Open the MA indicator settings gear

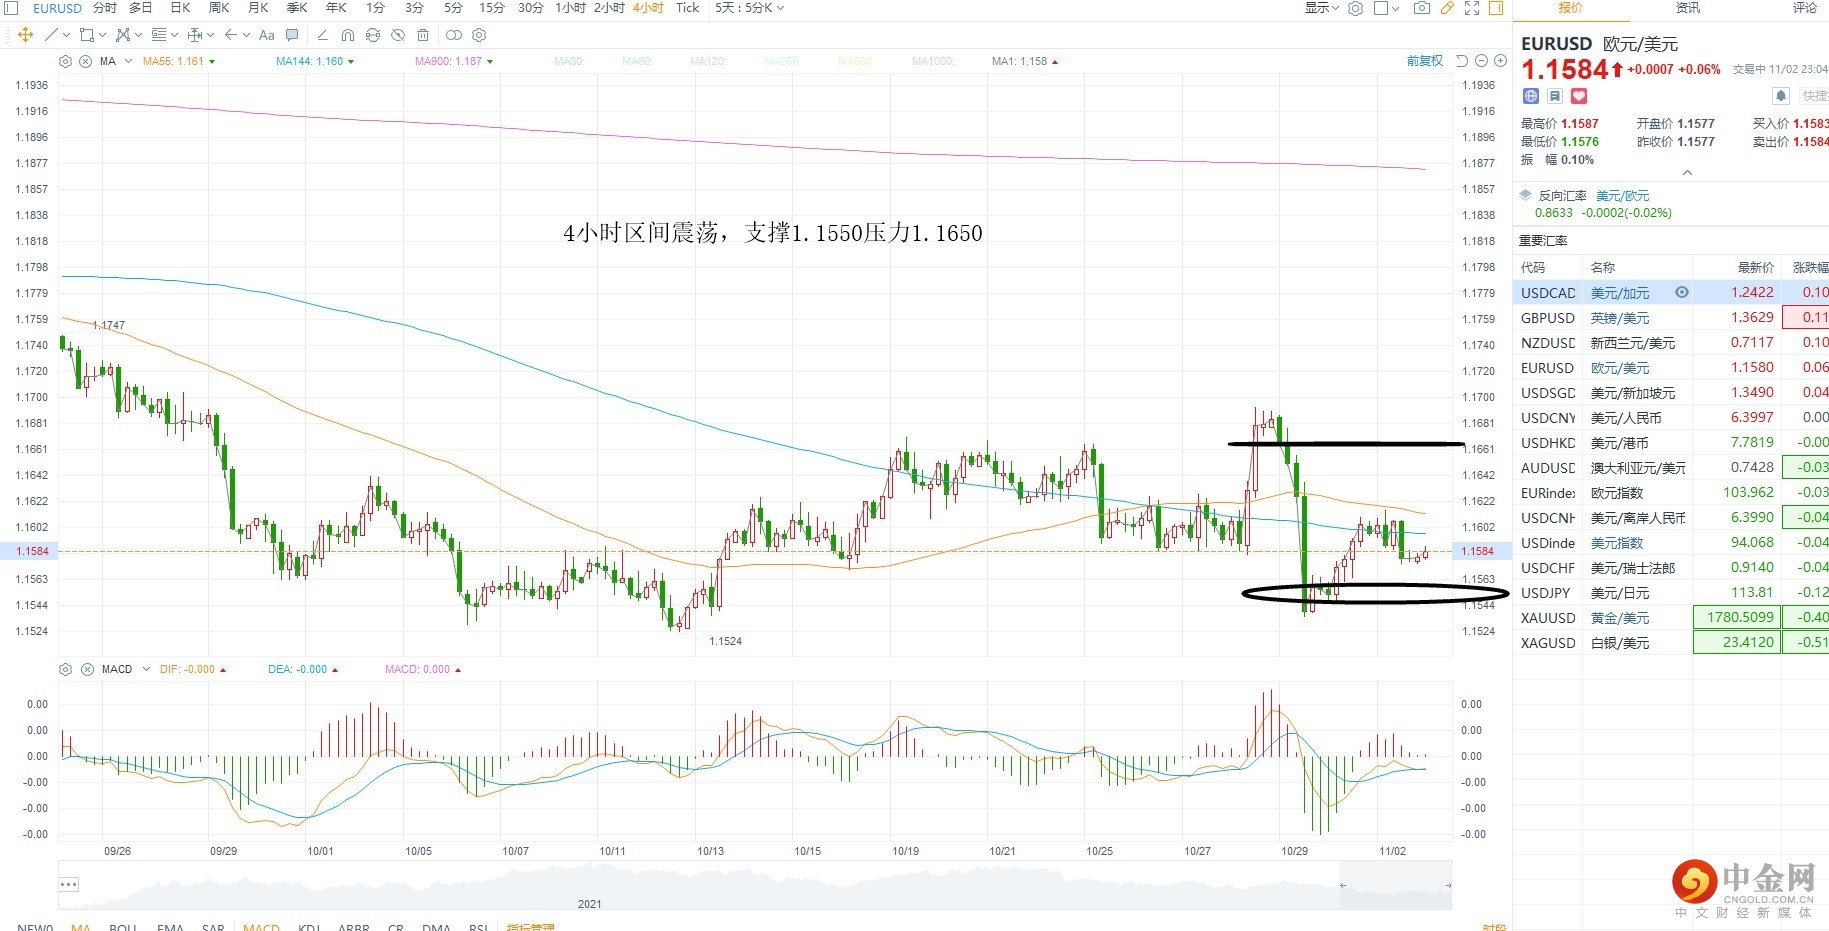click(x=66, y=61)
